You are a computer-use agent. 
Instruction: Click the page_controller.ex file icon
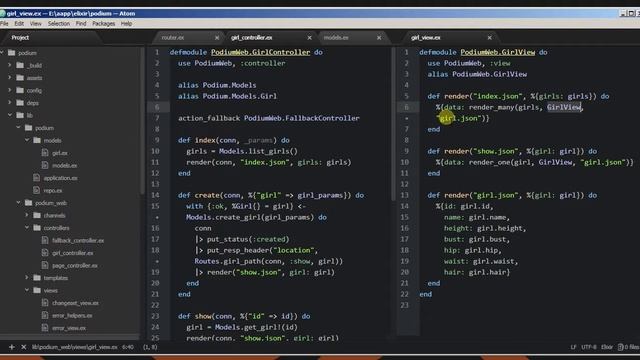(x=45, y=265)
